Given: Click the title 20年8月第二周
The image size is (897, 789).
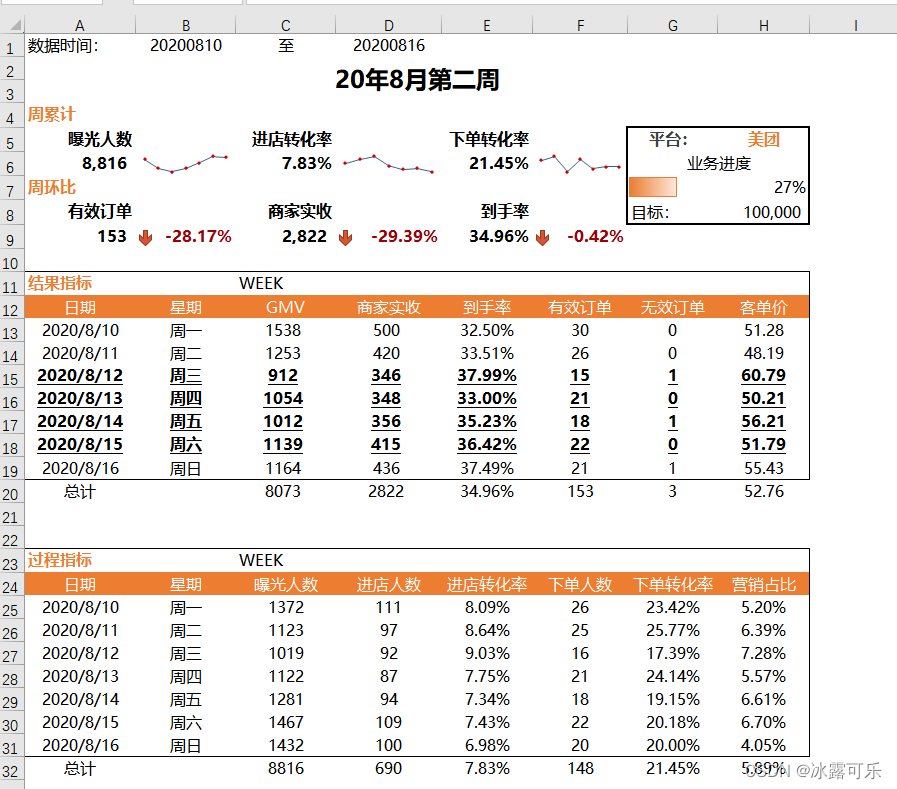Looking at the screenshot, I should coord(417,80).
